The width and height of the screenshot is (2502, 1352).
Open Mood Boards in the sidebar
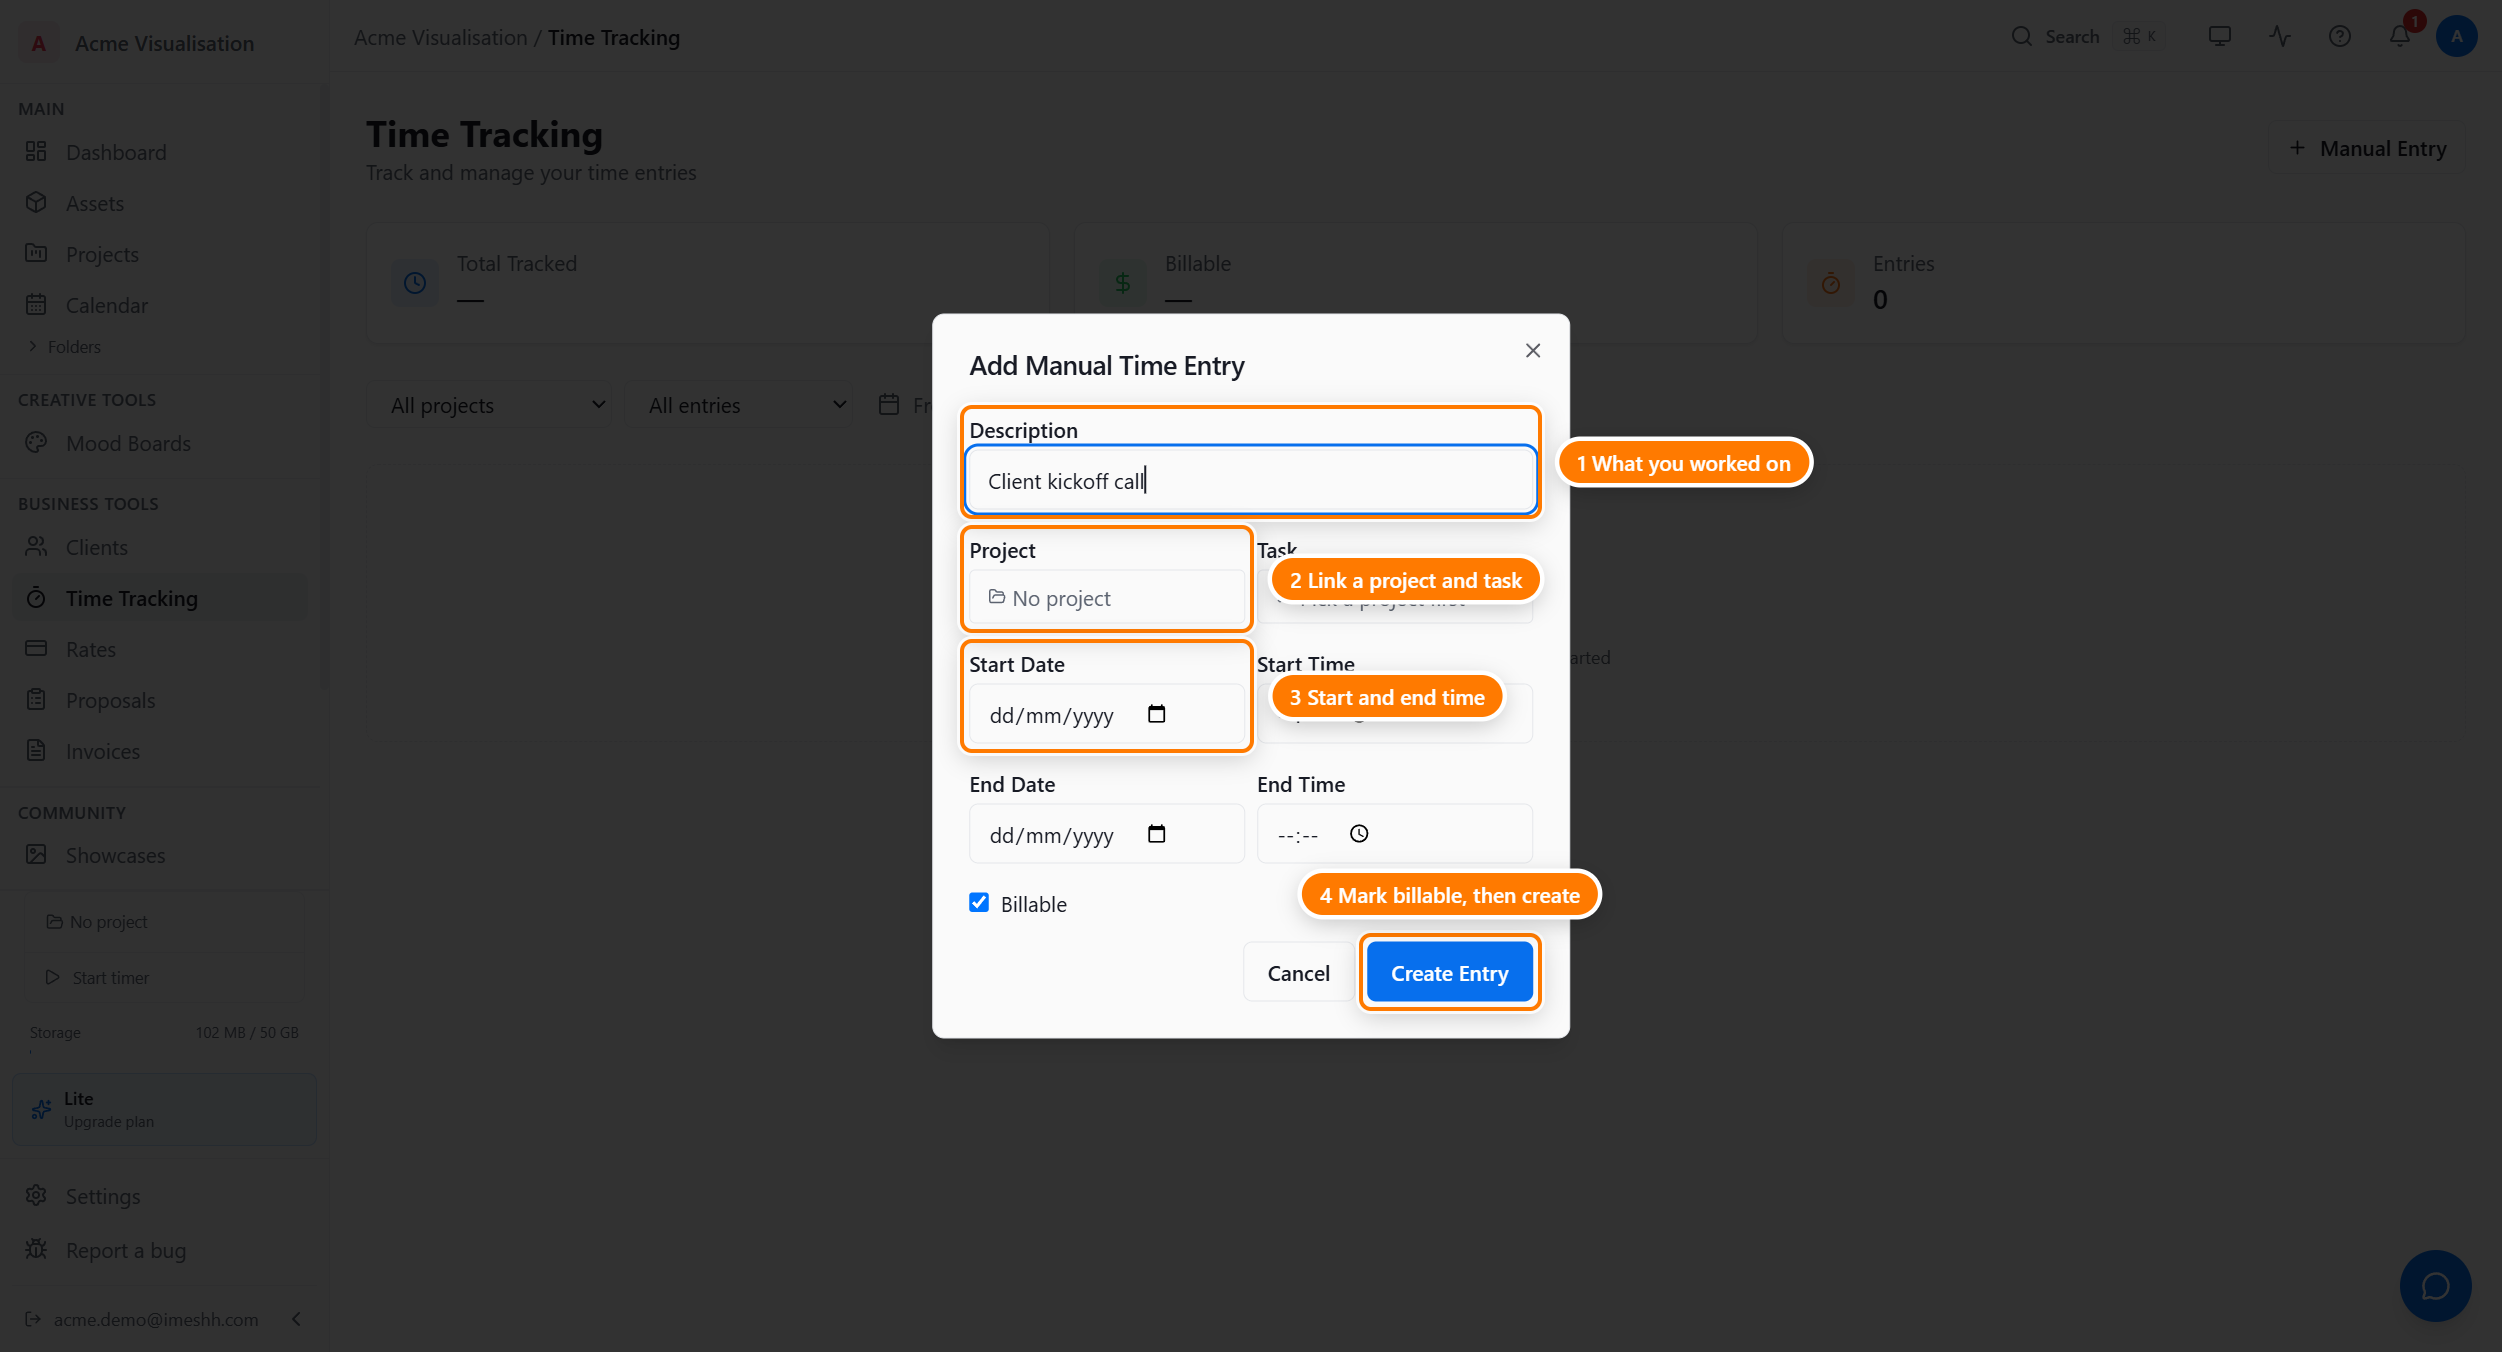pyautogui.click(x=163, y=443)
